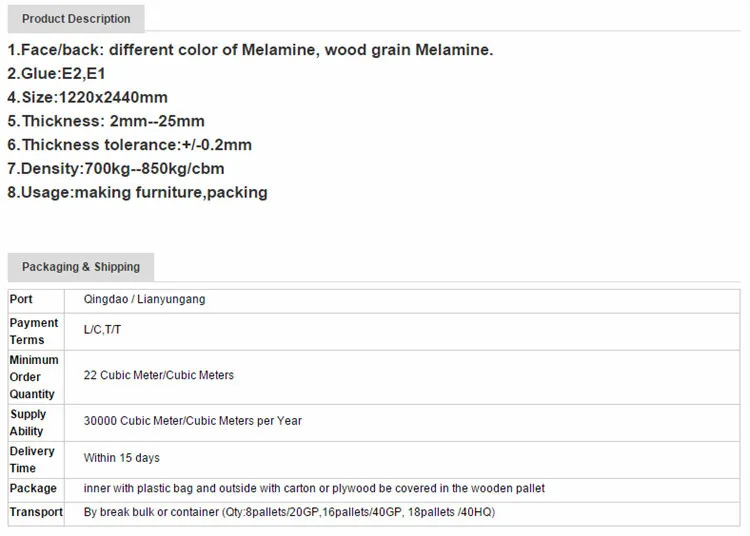The image size is (750, 536).
Task: Click the Usage:making furniture,packing line
Action: (137, 192)
